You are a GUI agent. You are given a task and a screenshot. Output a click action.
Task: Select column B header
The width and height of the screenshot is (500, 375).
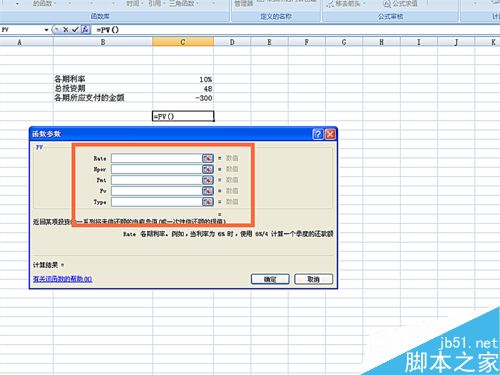coord(103,42)
